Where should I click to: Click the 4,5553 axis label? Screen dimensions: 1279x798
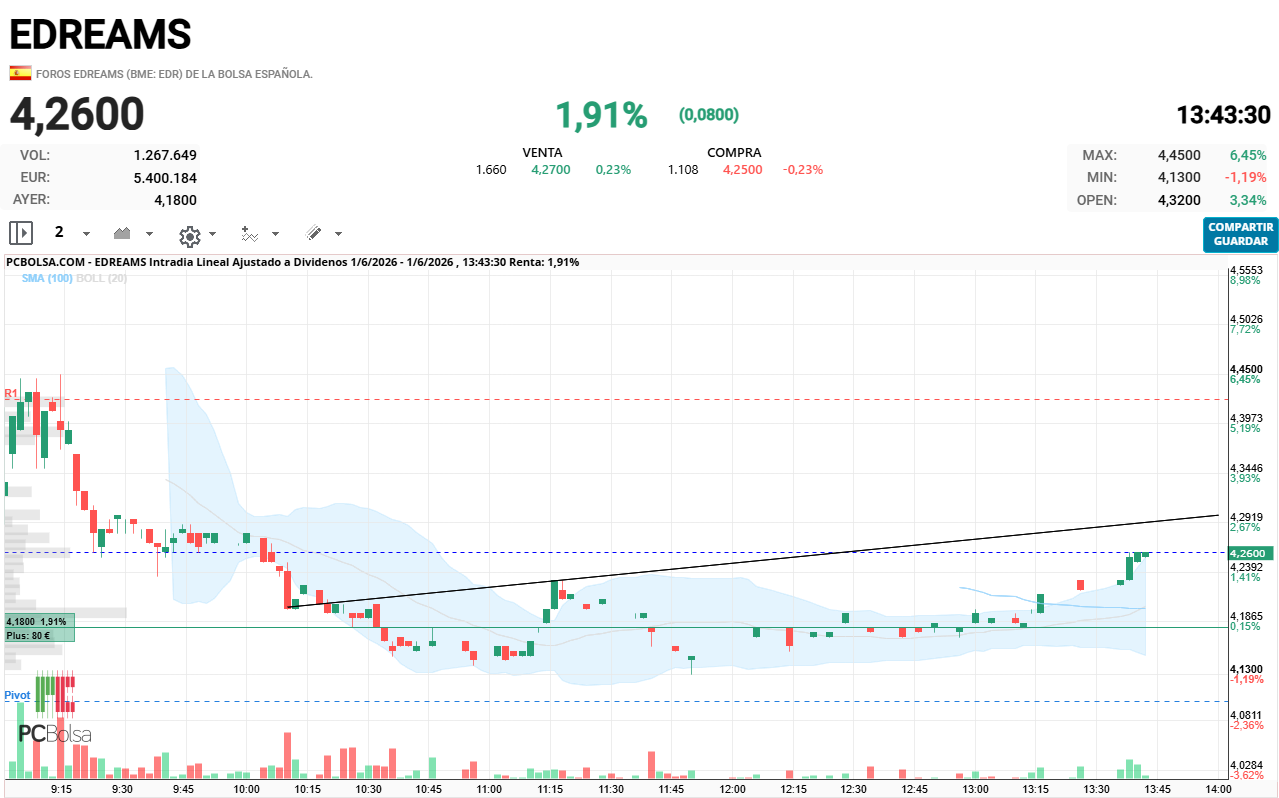point(1247,271)
